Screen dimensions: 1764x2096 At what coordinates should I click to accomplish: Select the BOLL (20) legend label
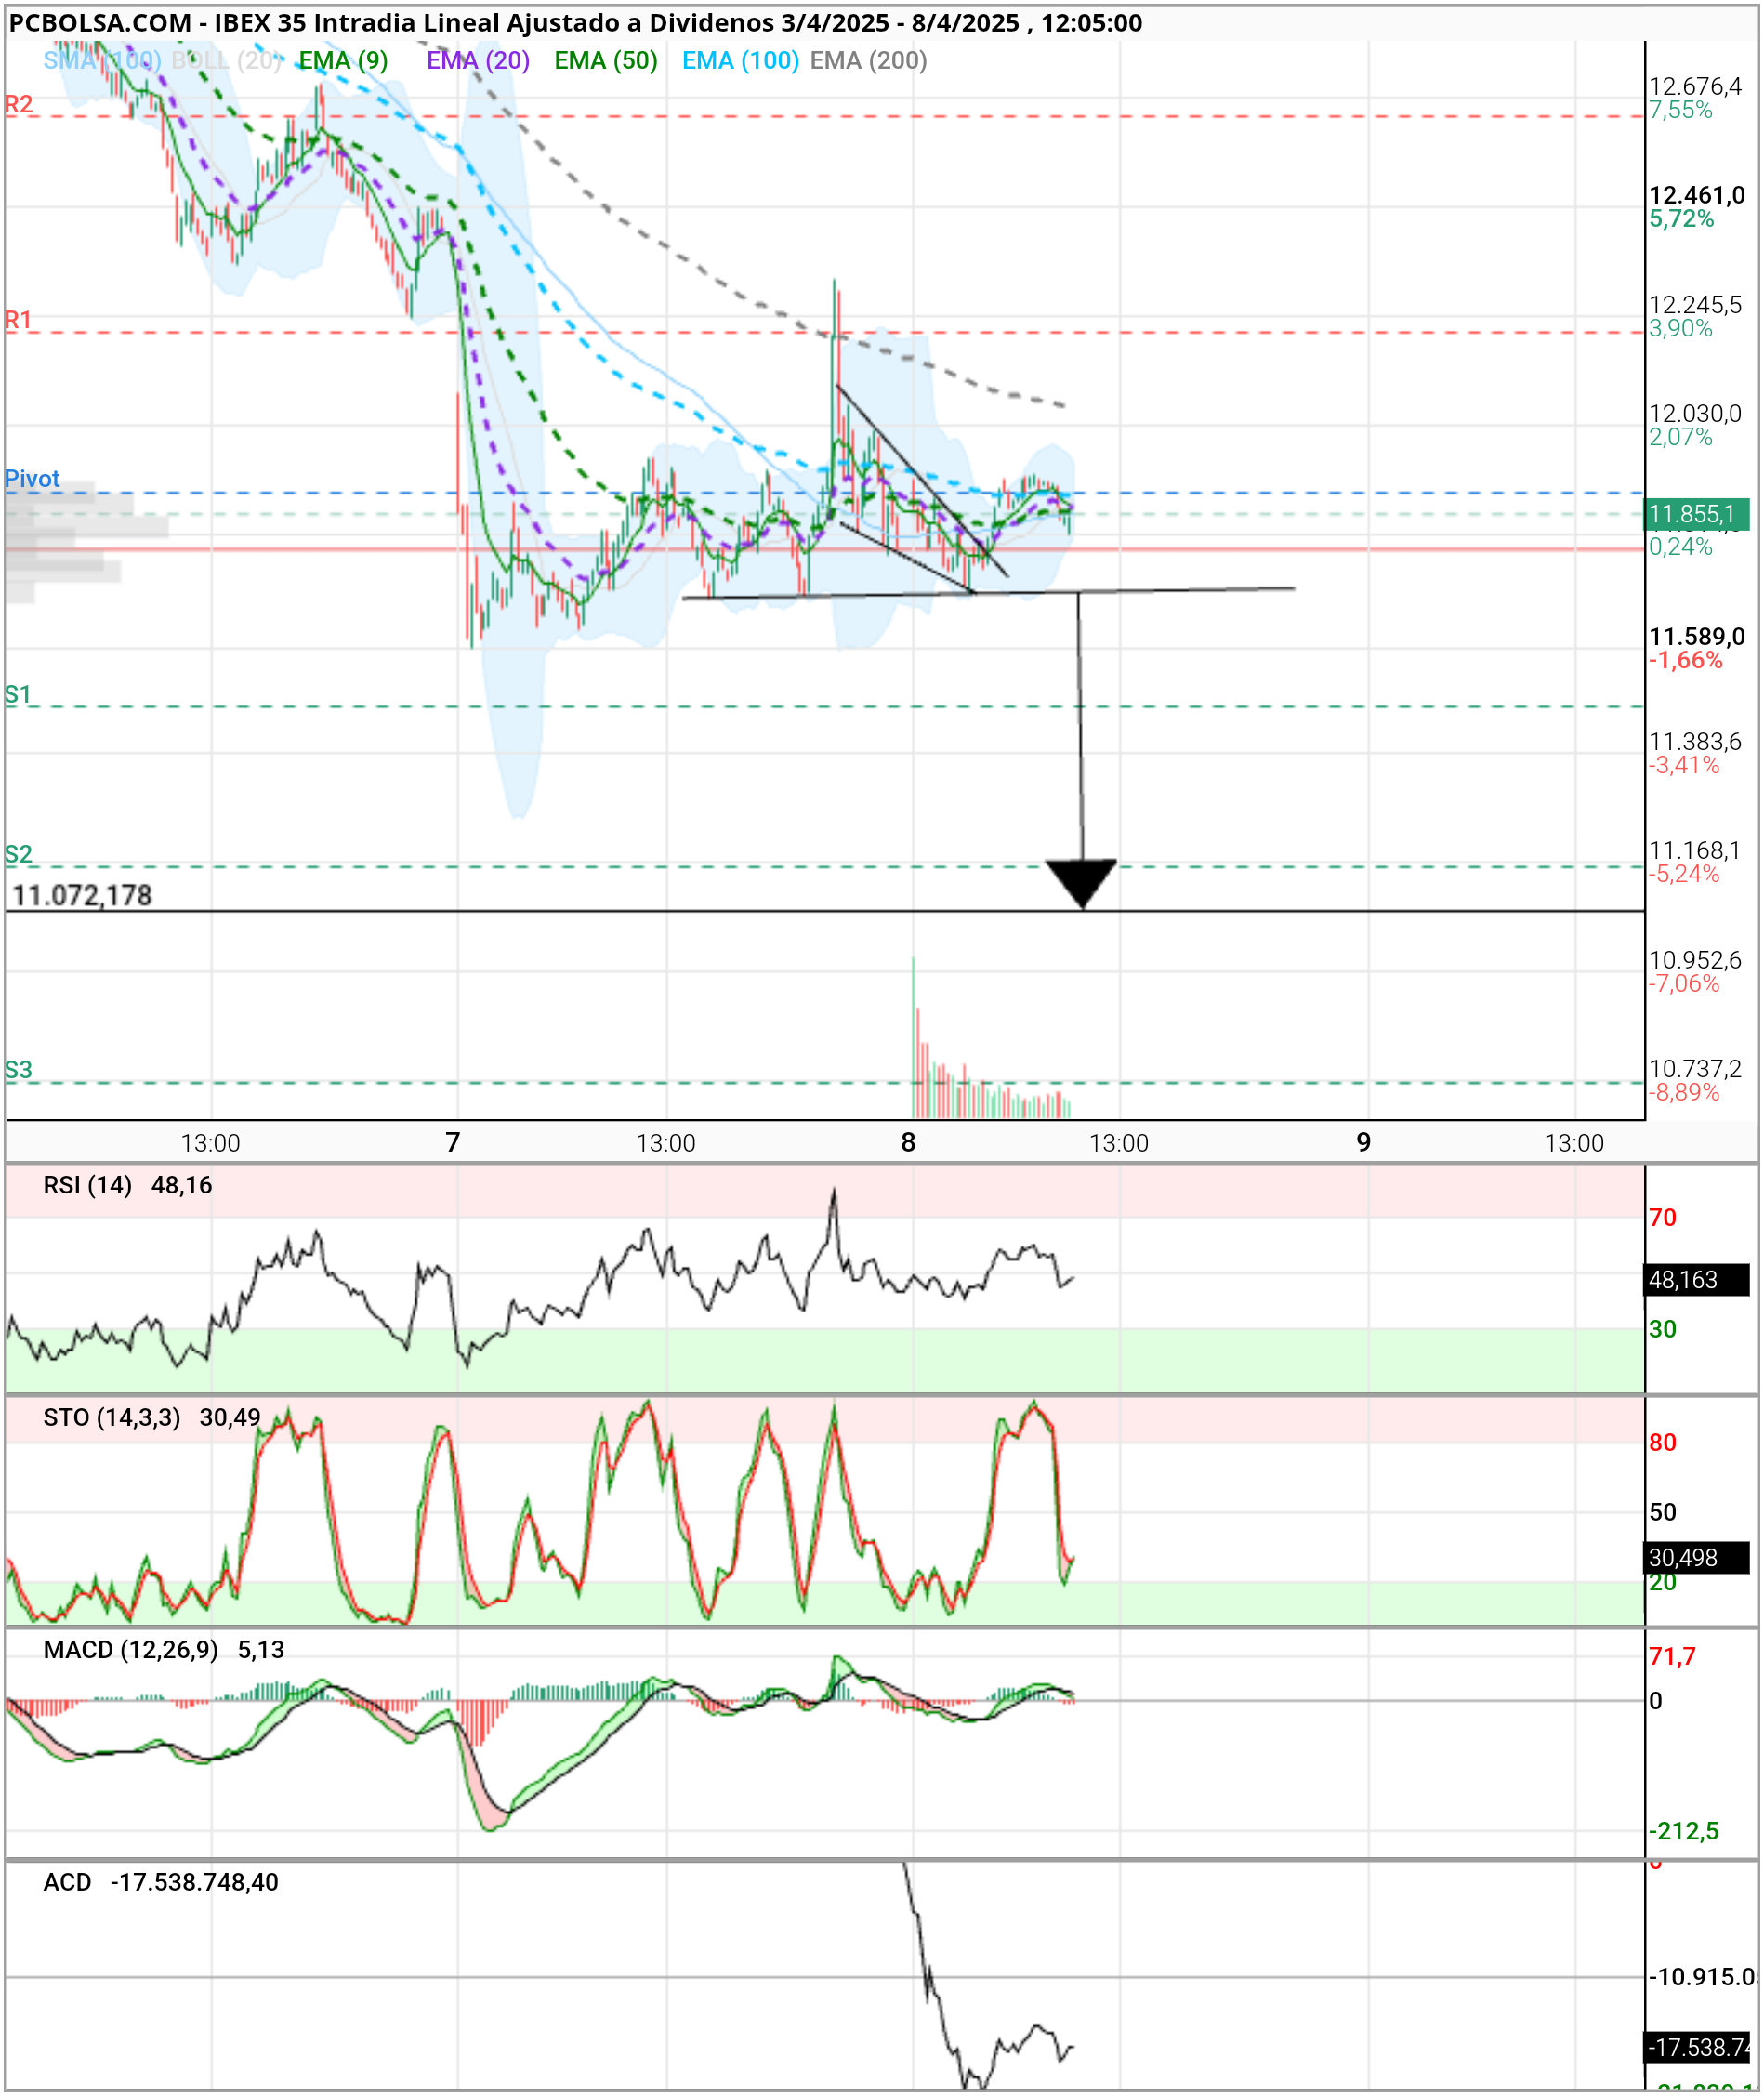pyautogui.click(x=226, y=61)
